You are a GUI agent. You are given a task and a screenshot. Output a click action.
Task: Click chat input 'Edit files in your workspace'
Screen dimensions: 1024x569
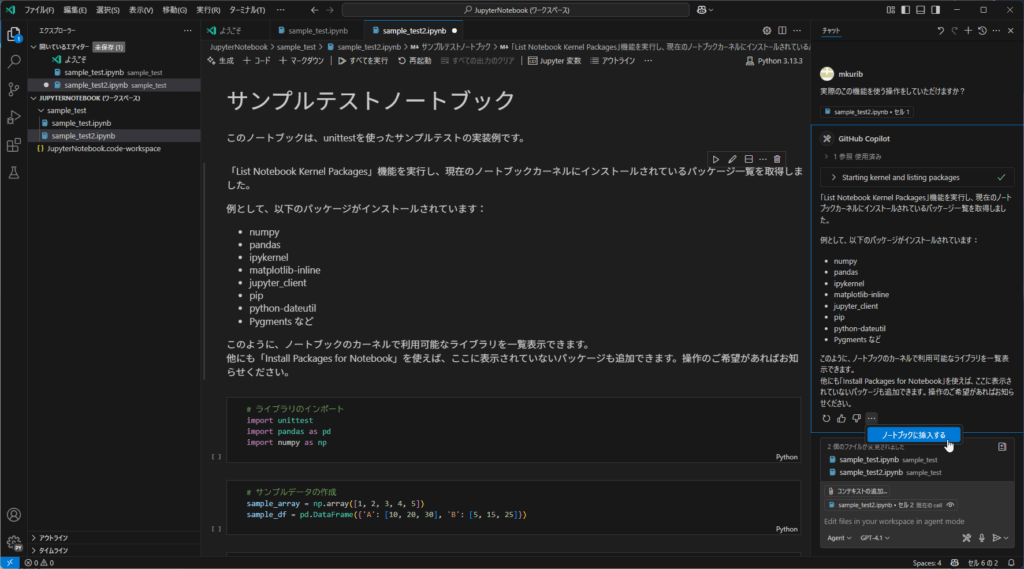[x=918, y=521]
